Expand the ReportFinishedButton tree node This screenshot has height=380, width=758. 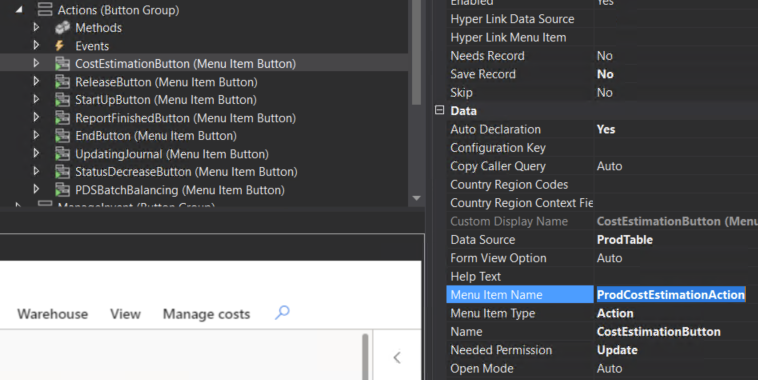pyautogui.click(x=36, y=117)
